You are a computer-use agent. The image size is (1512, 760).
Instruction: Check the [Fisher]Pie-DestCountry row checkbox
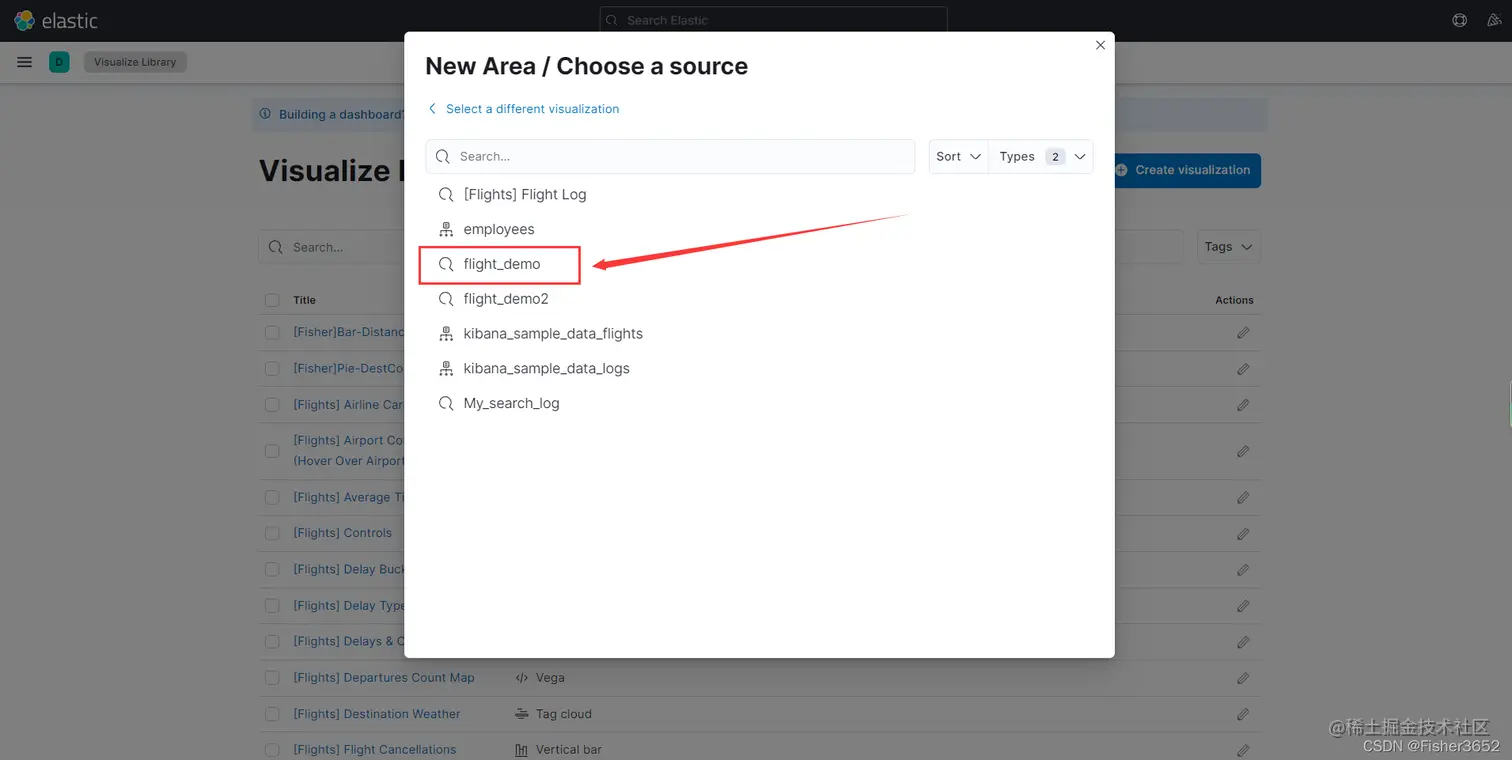pos(272,369)
